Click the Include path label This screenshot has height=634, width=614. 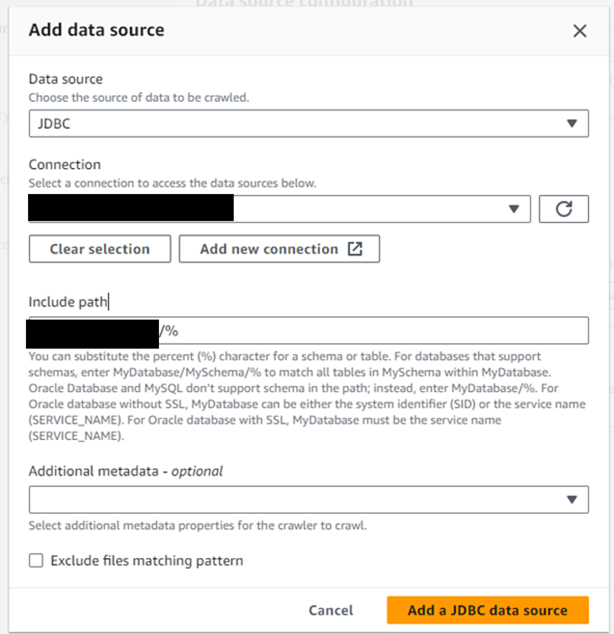click(68, 302)
